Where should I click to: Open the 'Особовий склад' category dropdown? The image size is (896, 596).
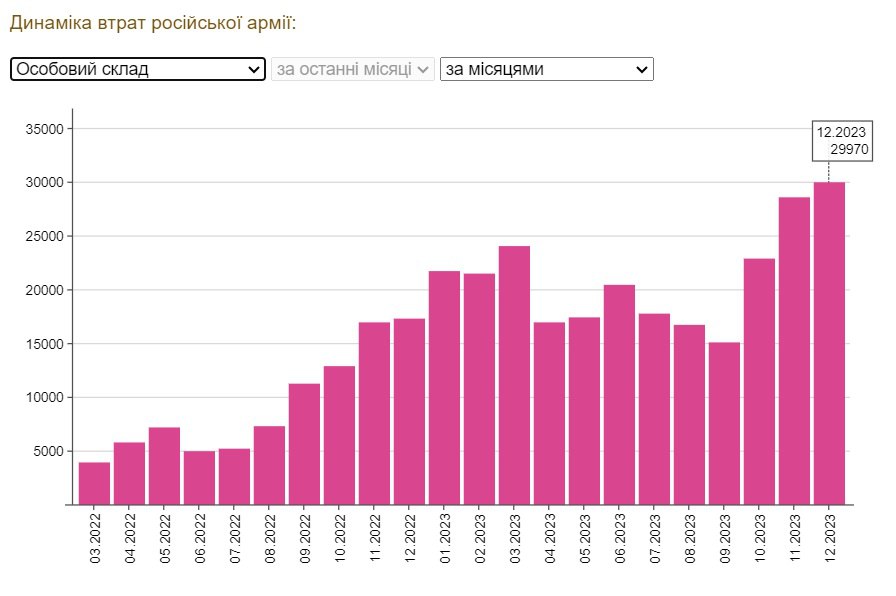click(137, 69)
